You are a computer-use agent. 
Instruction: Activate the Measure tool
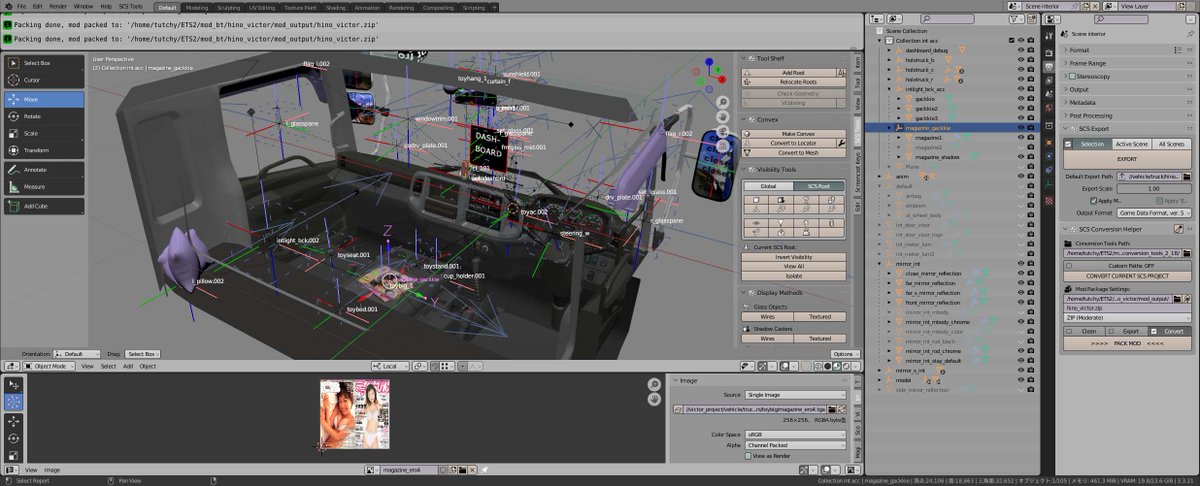coord(43,187)
